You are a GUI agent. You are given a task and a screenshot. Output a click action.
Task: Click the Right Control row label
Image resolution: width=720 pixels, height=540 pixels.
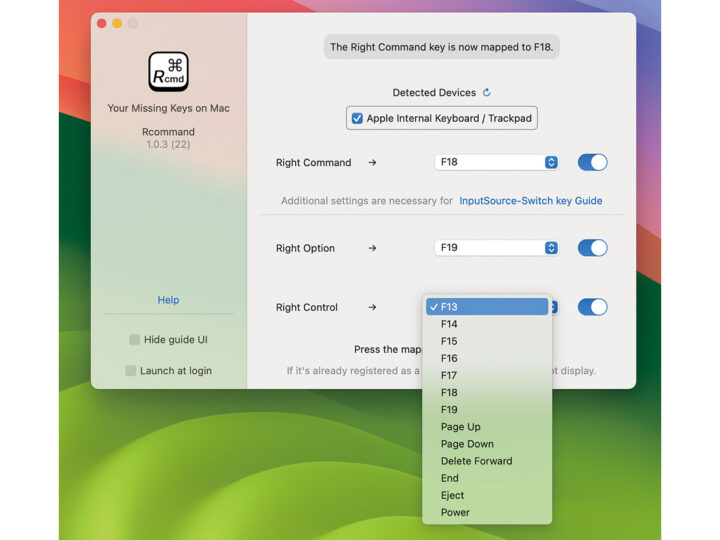click(306, 307)
